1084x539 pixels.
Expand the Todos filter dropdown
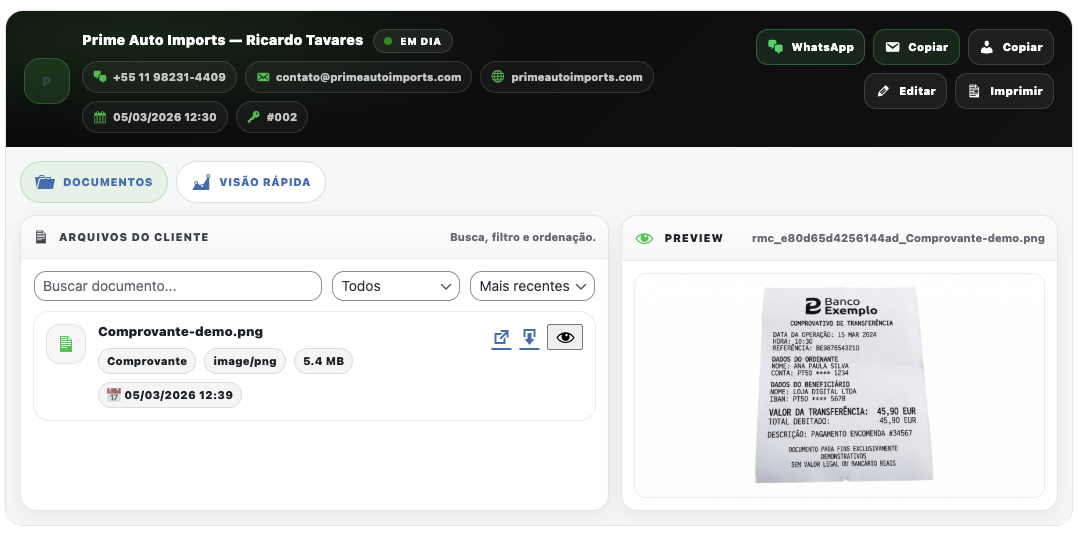click(395, 286)
